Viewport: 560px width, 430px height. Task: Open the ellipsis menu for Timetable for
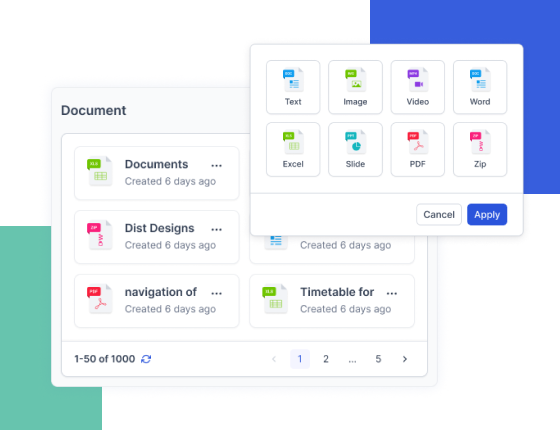tap(392, 293)
